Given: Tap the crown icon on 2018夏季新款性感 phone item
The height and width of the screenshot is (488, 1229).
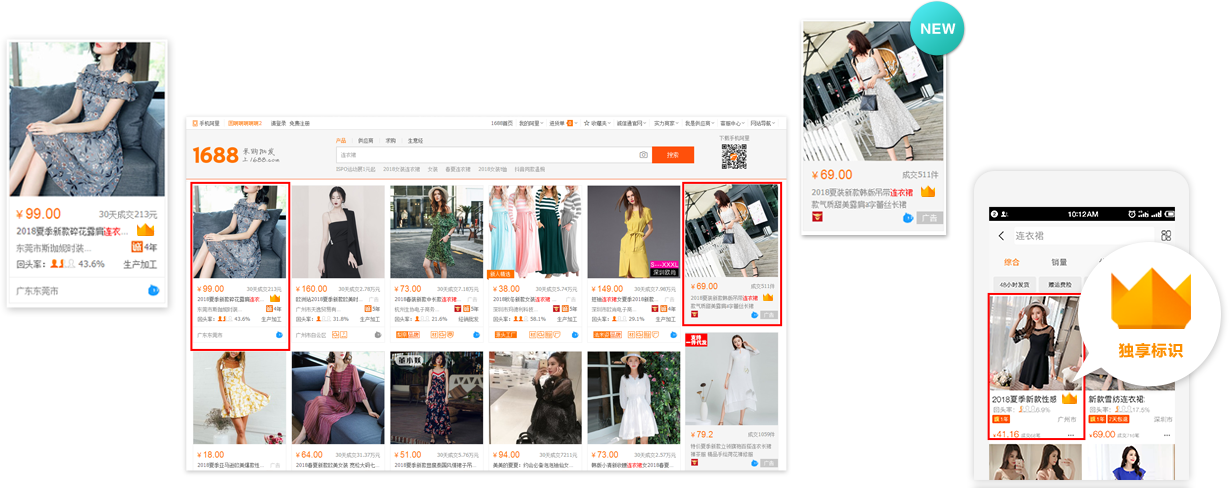Looking at the screenshot, I should pyautogui.click(x=1070, y=399).
